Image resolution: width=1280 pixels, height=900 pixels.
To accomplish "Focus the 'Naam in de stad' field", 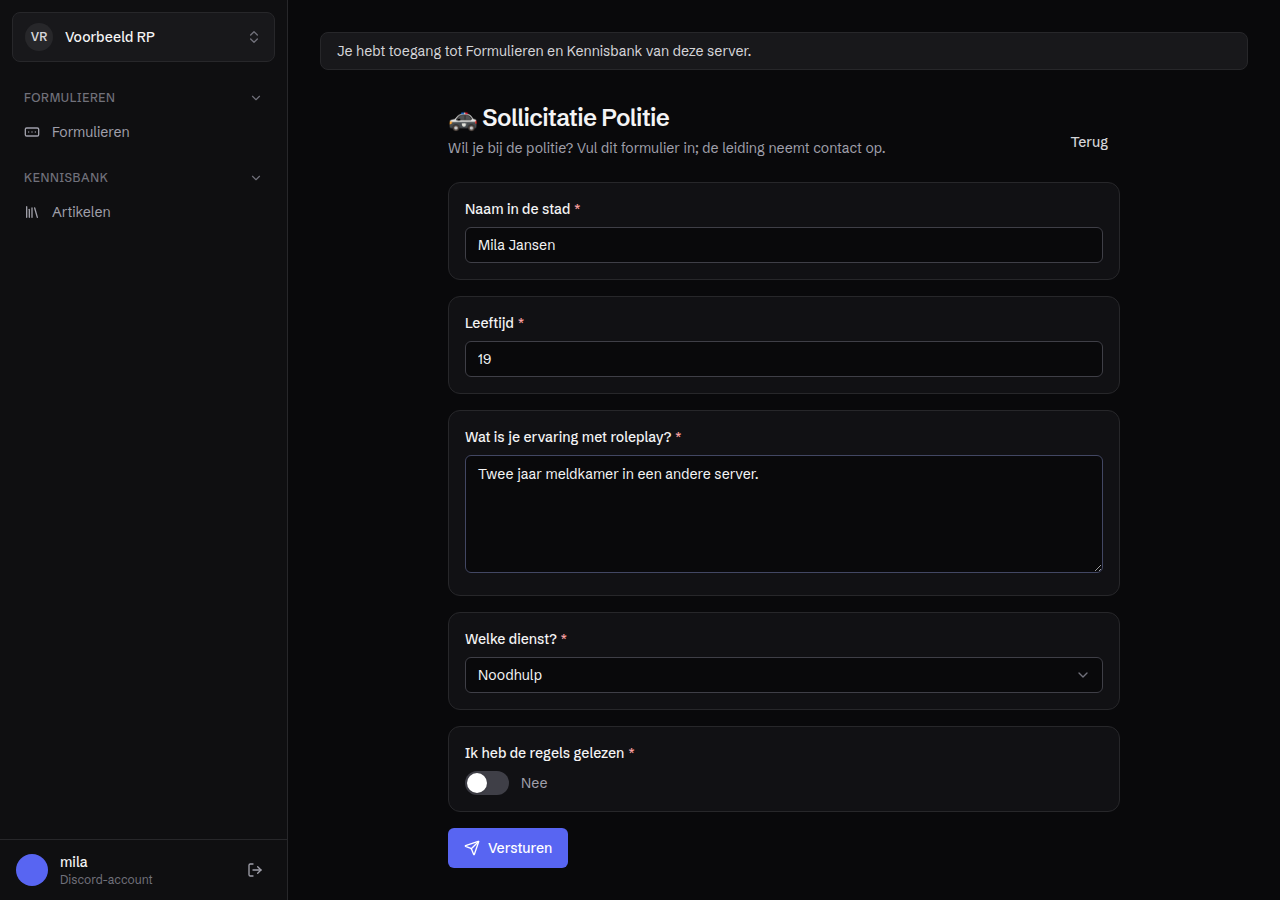I will click(784, 245).
